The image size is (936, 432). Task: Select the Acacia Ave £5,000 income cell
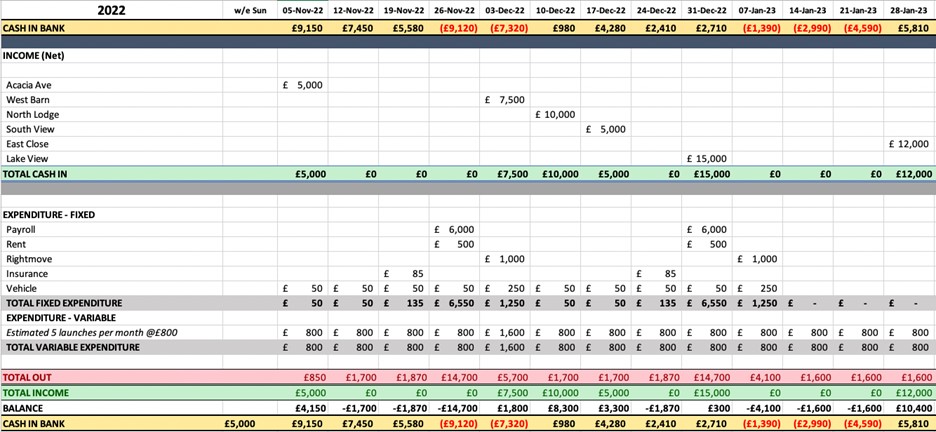pos(303,85)
